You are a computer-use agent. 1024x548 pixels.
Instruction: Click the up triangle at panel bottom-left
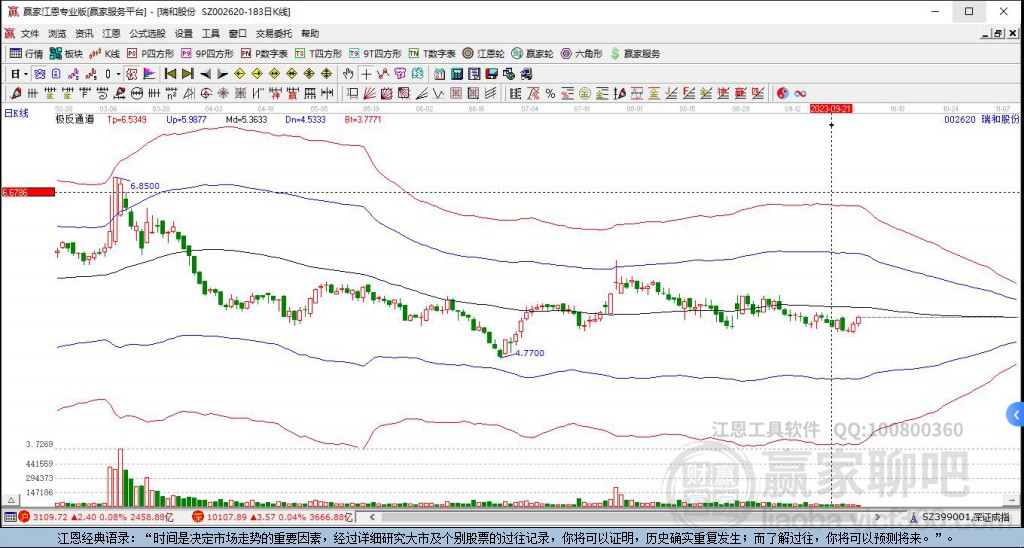10,500
